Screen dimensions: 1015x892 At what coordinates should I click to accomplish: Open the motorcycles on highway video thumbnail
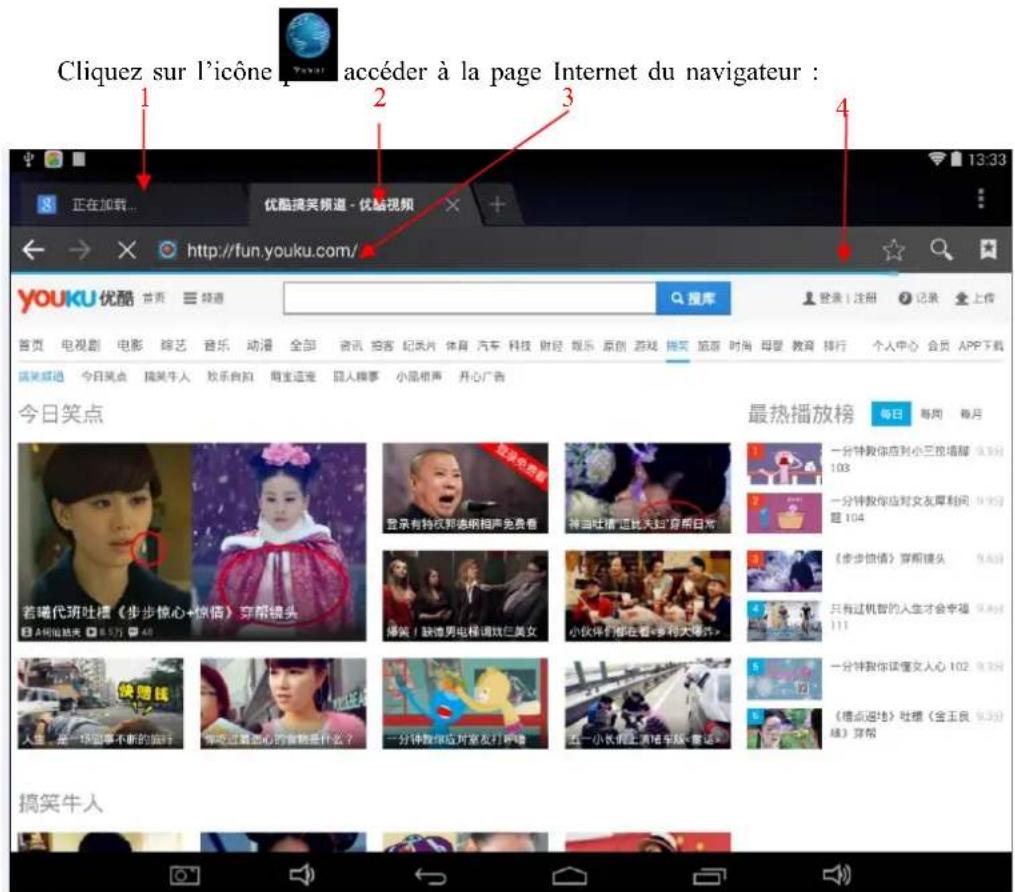(x=647, y=704)
